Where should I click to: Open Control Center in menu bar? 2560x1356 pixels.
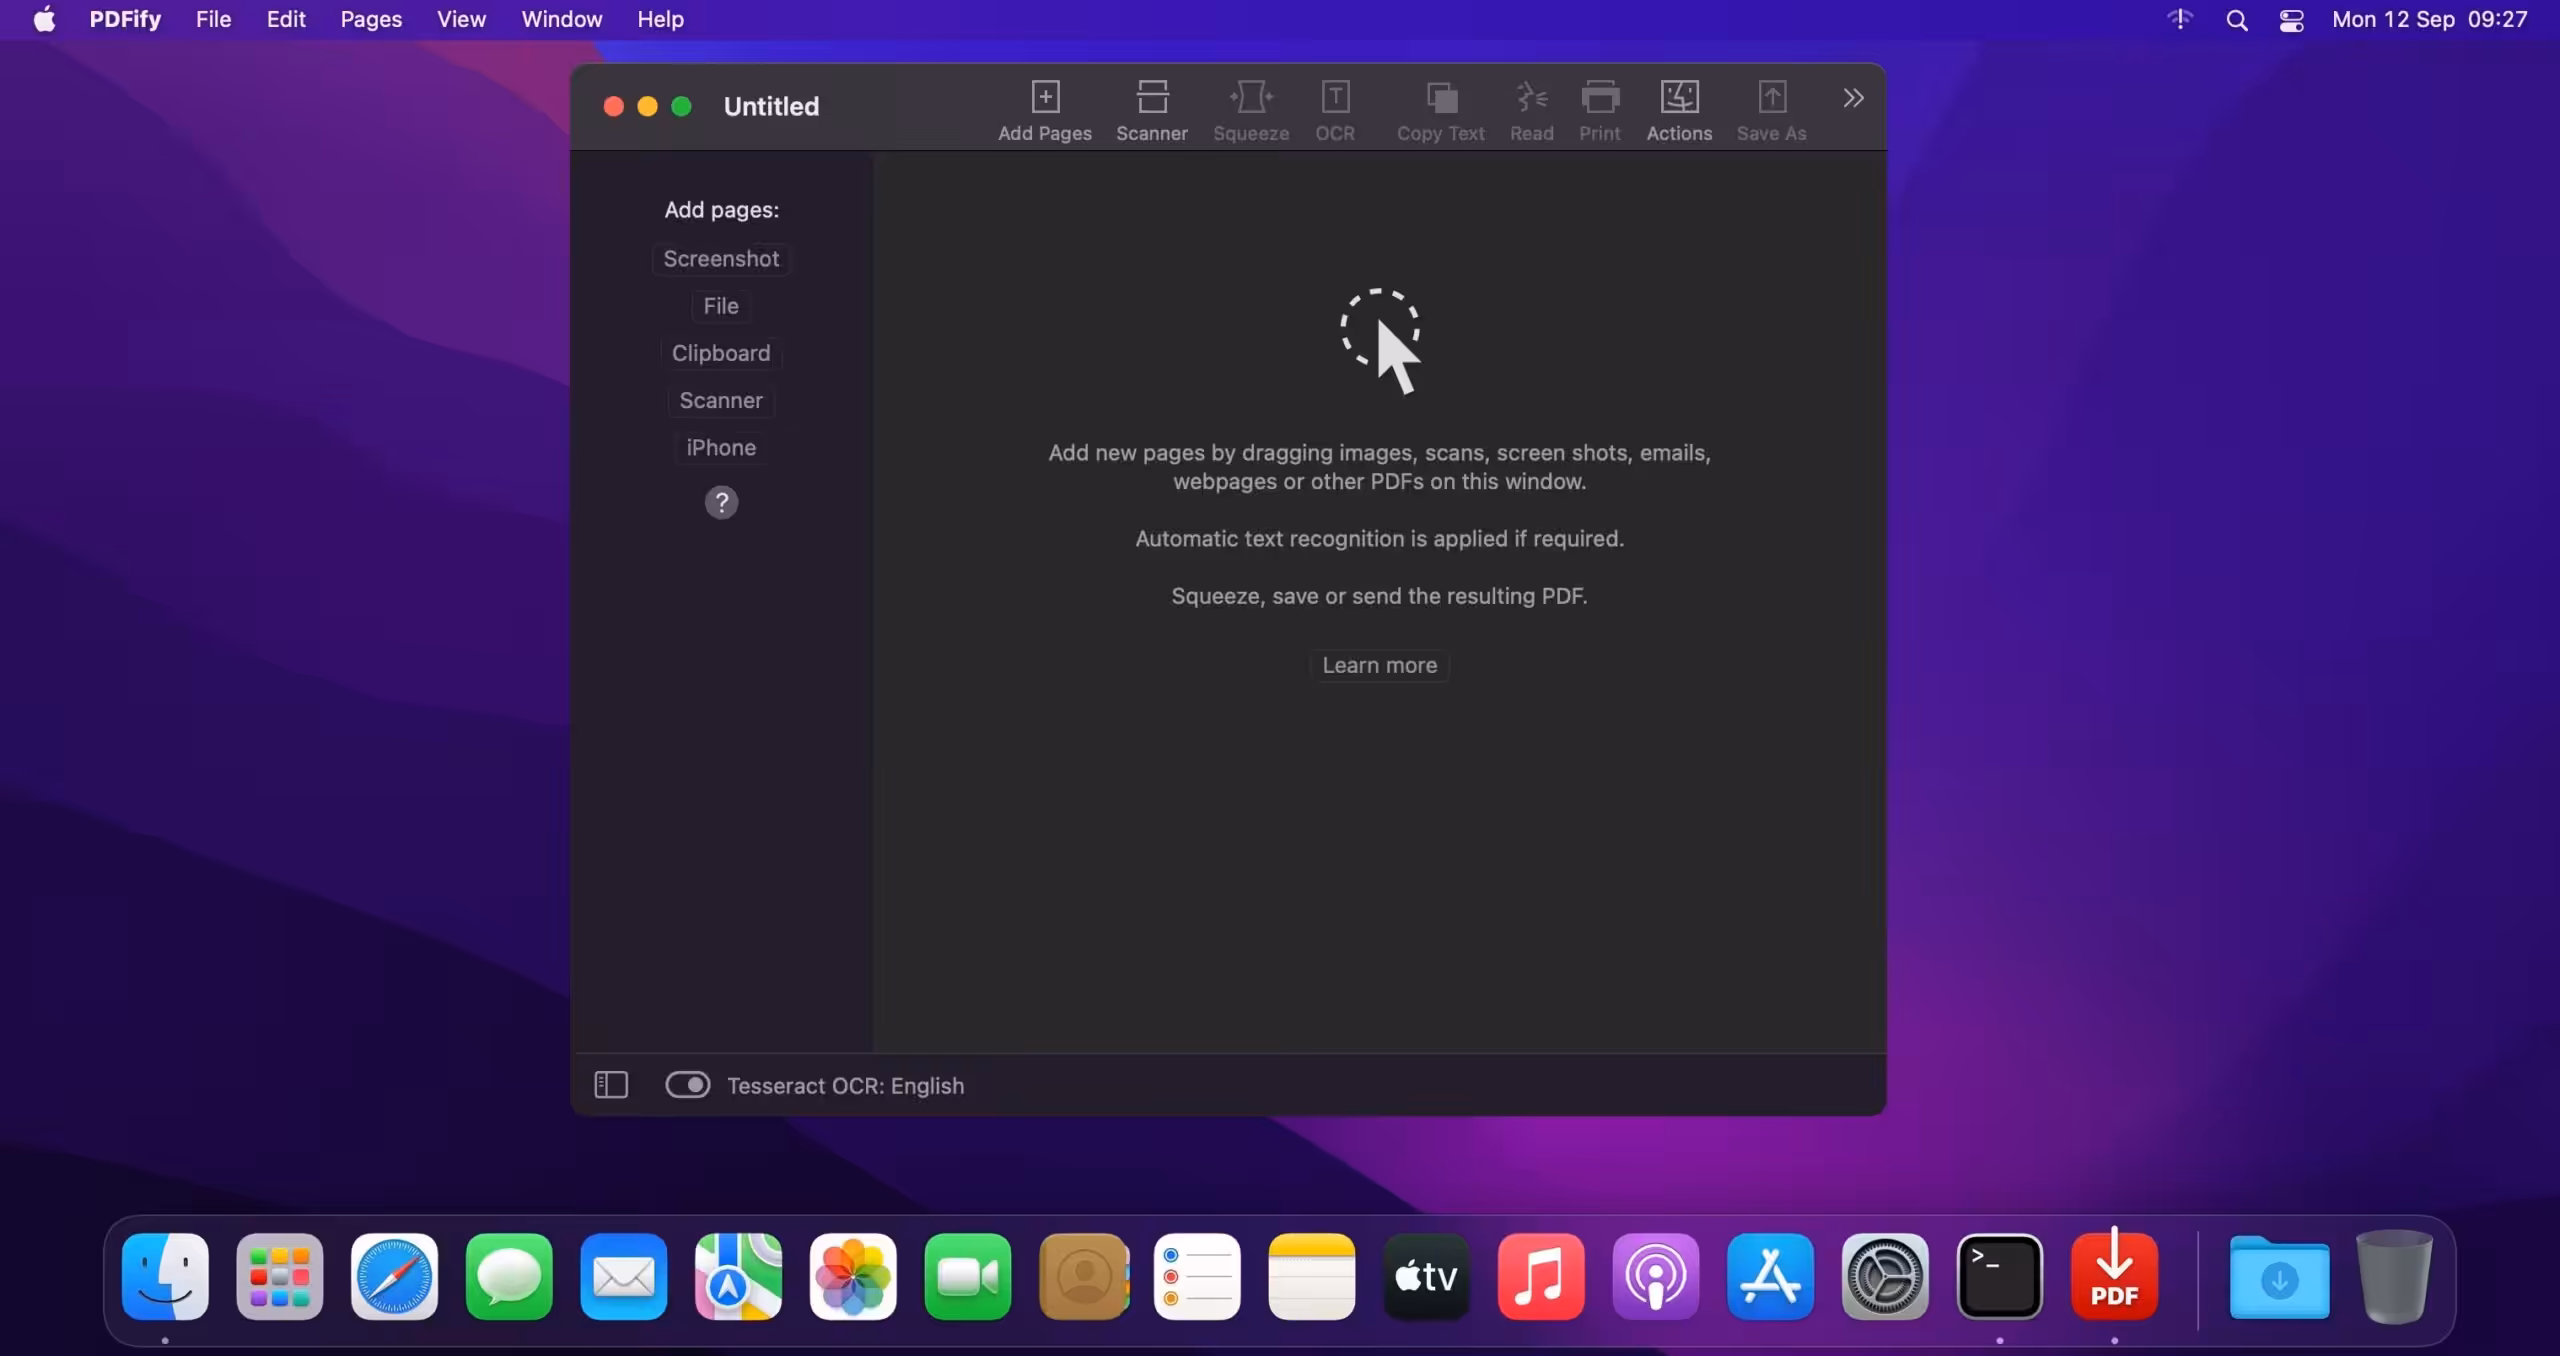tap(2292, 20)
